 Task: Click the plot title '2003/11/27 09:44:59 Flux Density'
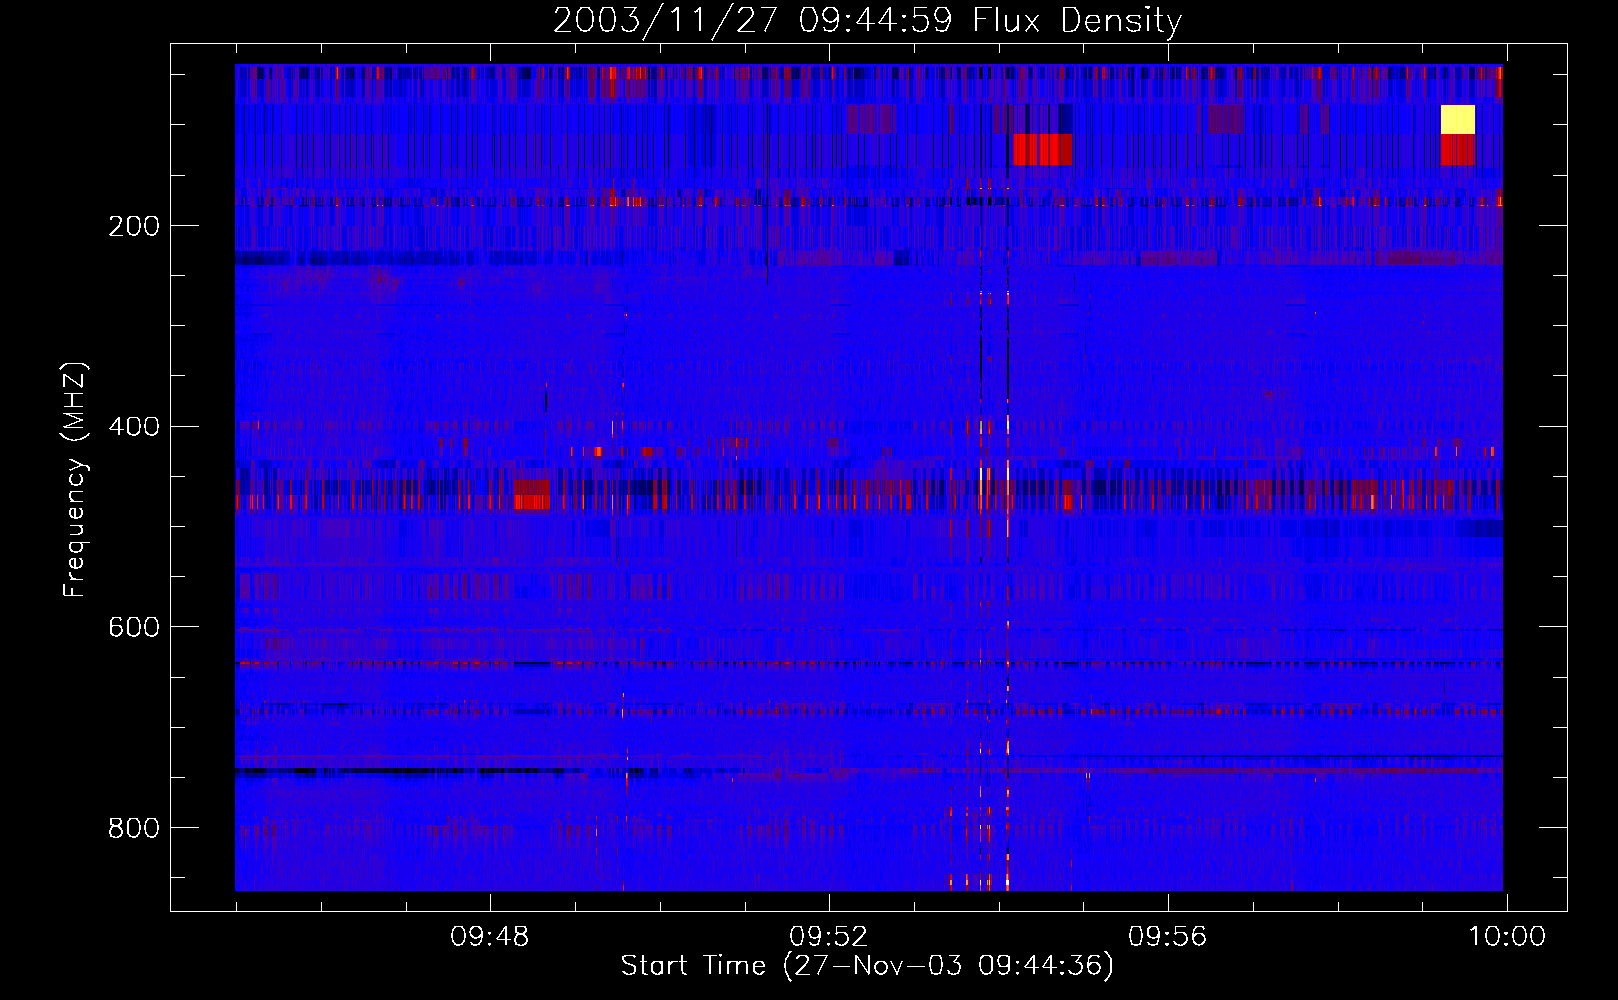coord(867,21)
